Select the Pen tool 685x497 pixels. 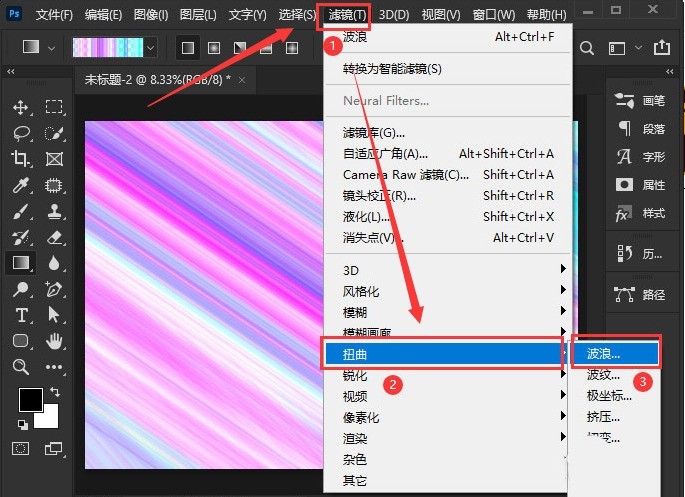click(x=54, y=289)
